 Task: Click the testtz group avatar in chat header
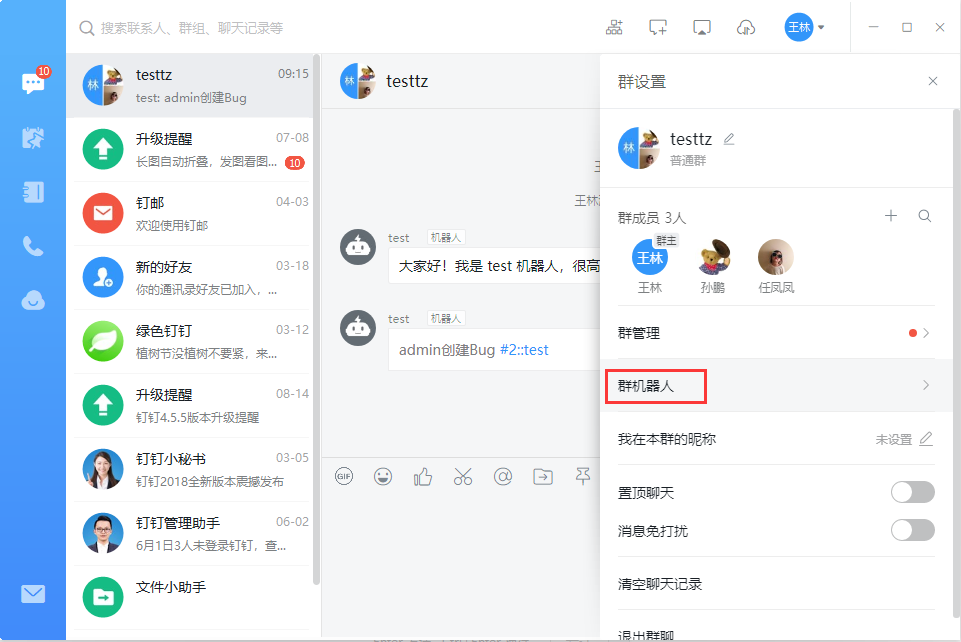click(x=358, y=81)
